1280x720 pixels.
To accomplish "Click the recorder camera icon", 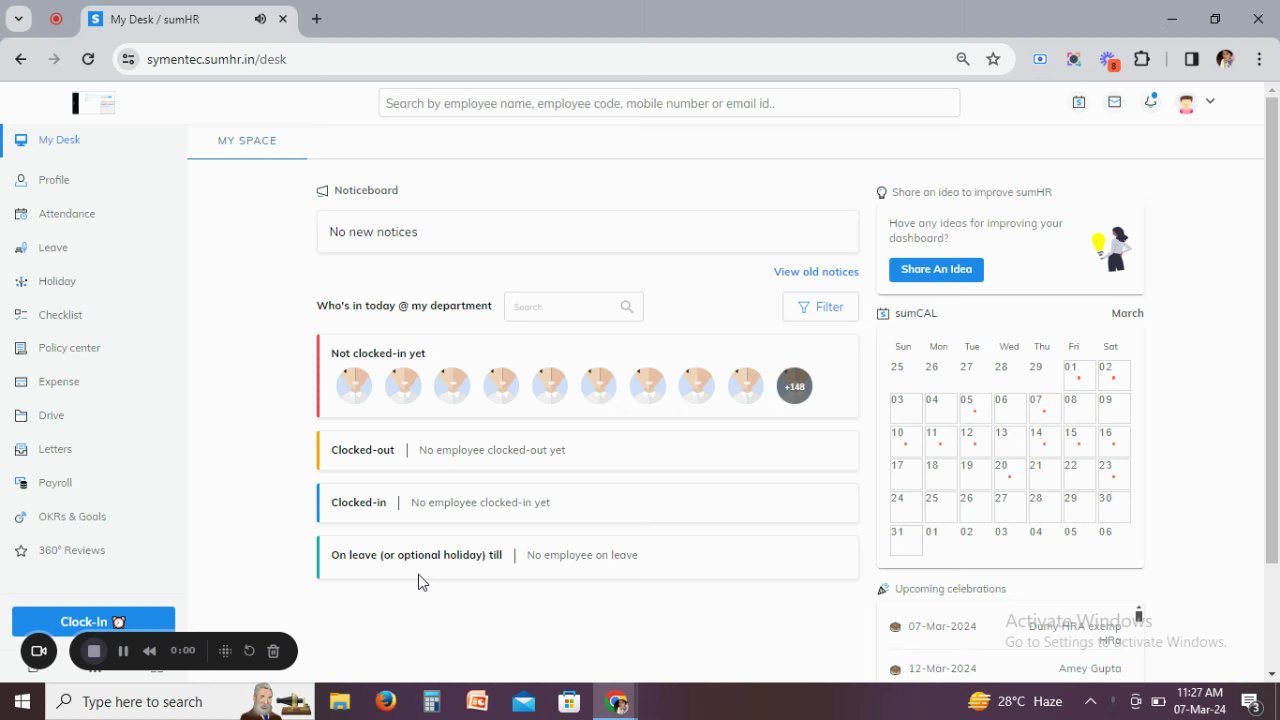I will pos(39,651).
